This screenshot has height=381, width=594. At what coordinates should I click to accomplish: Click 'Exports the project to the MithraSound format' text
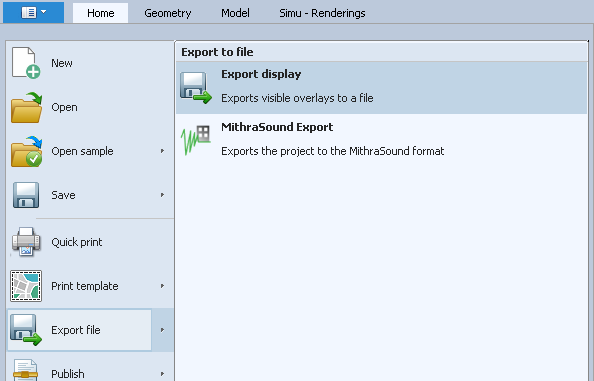click(333, 151)
